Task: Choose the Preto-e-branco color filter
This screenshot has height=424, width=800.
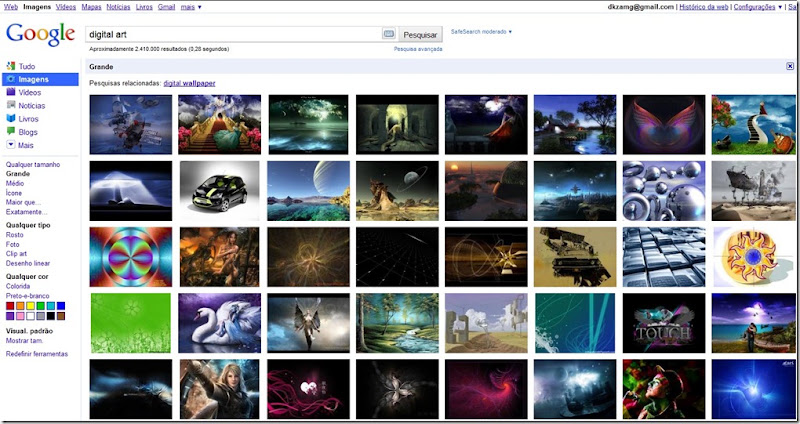Action: pyautogui.click(x=28, y=296)
